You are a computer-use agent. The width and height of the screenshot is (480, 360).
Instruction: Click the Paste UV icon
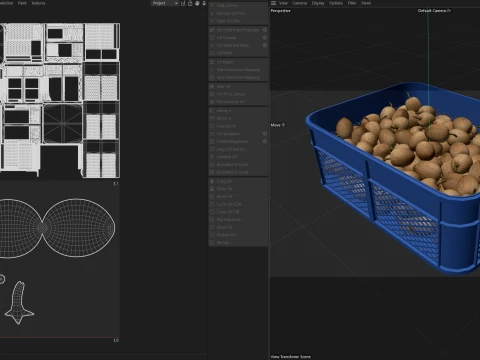click(212, 189)
